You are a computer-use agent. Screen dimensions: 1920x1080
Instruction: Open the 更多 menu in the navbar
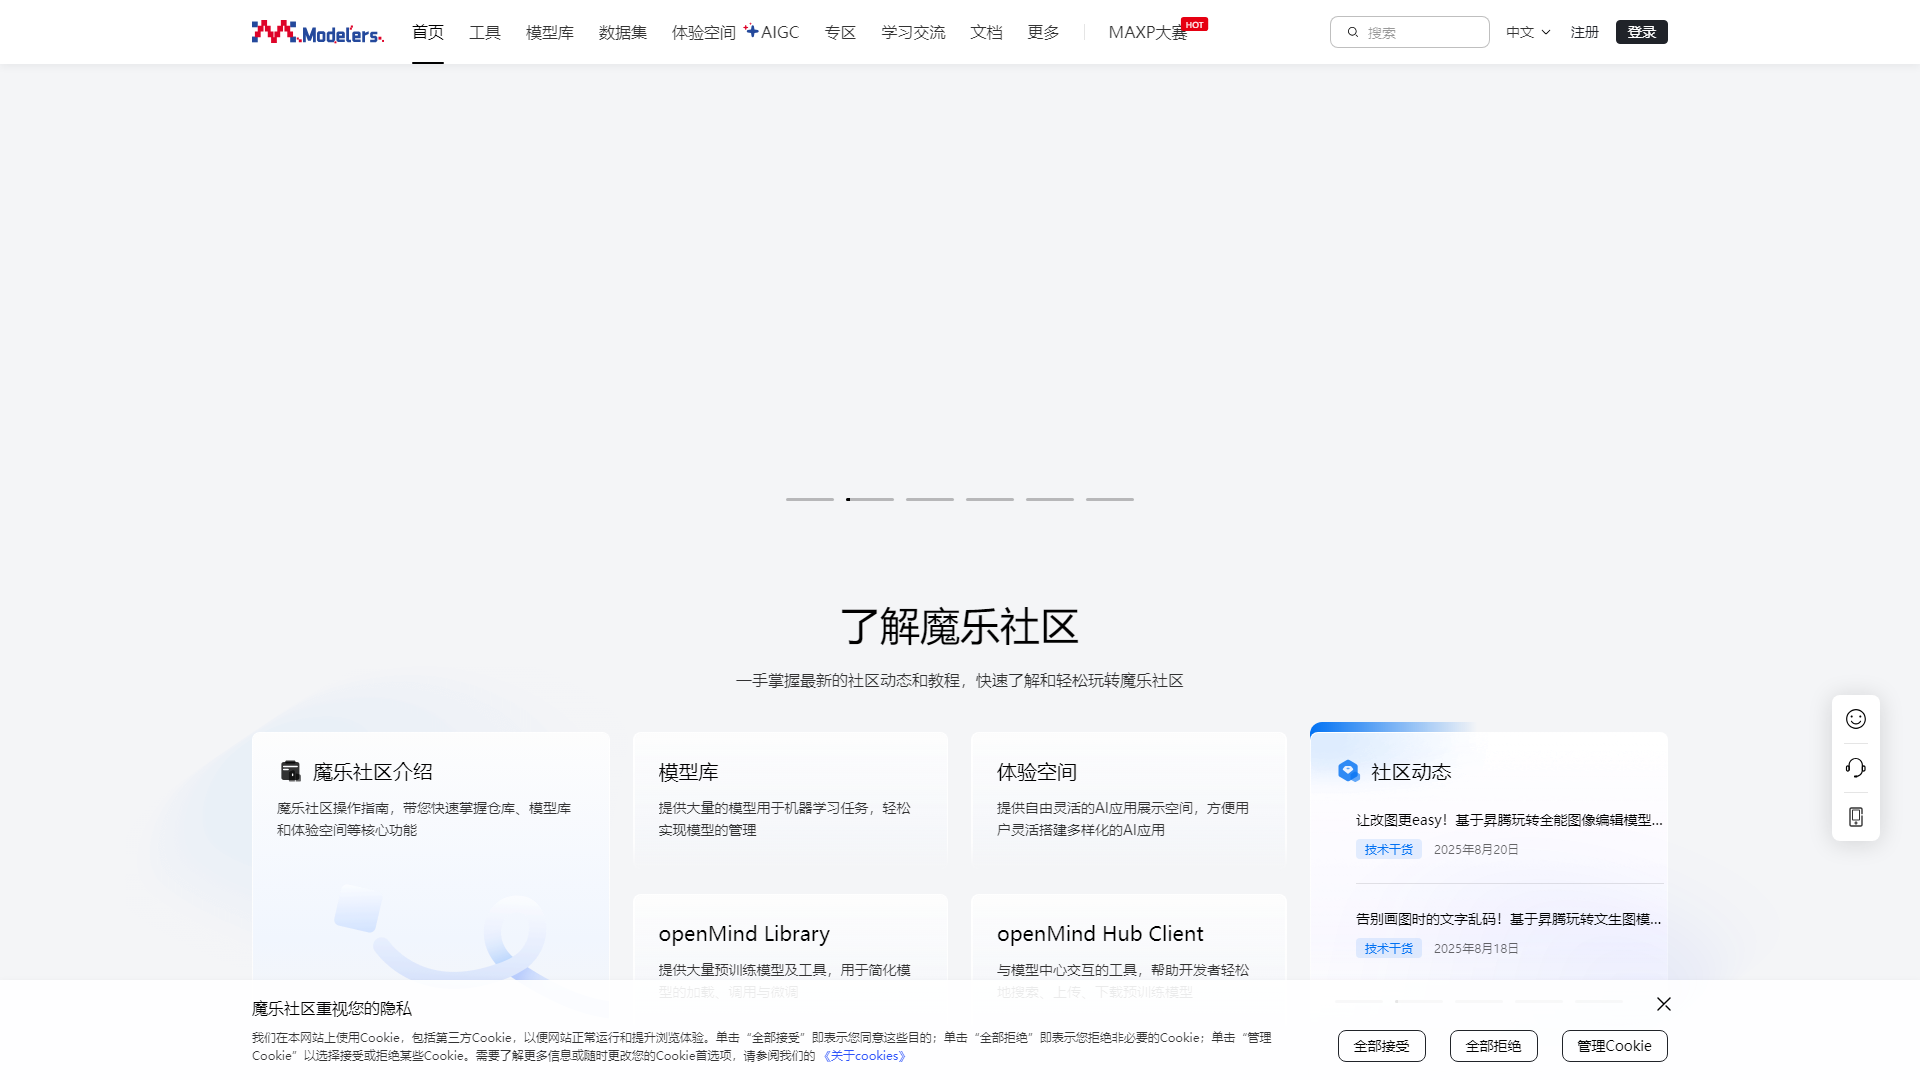tap(1043, 31)
